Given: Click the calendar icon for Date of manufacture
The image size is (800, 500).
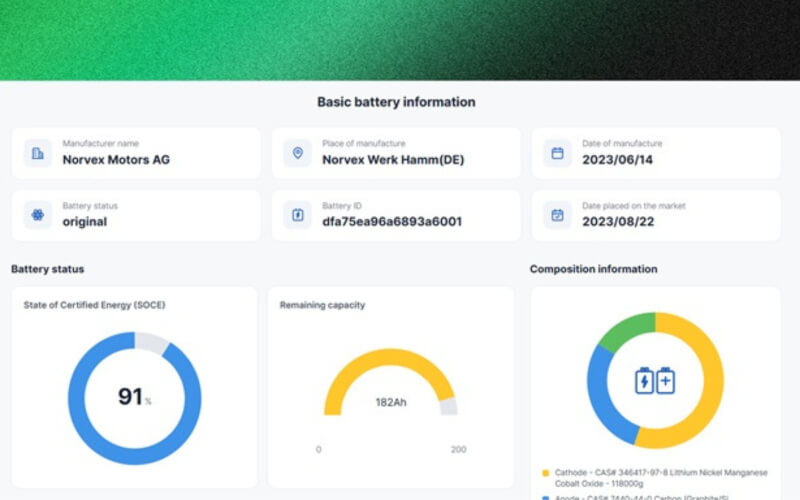Looking at the screenshot, I should point(557,153).
